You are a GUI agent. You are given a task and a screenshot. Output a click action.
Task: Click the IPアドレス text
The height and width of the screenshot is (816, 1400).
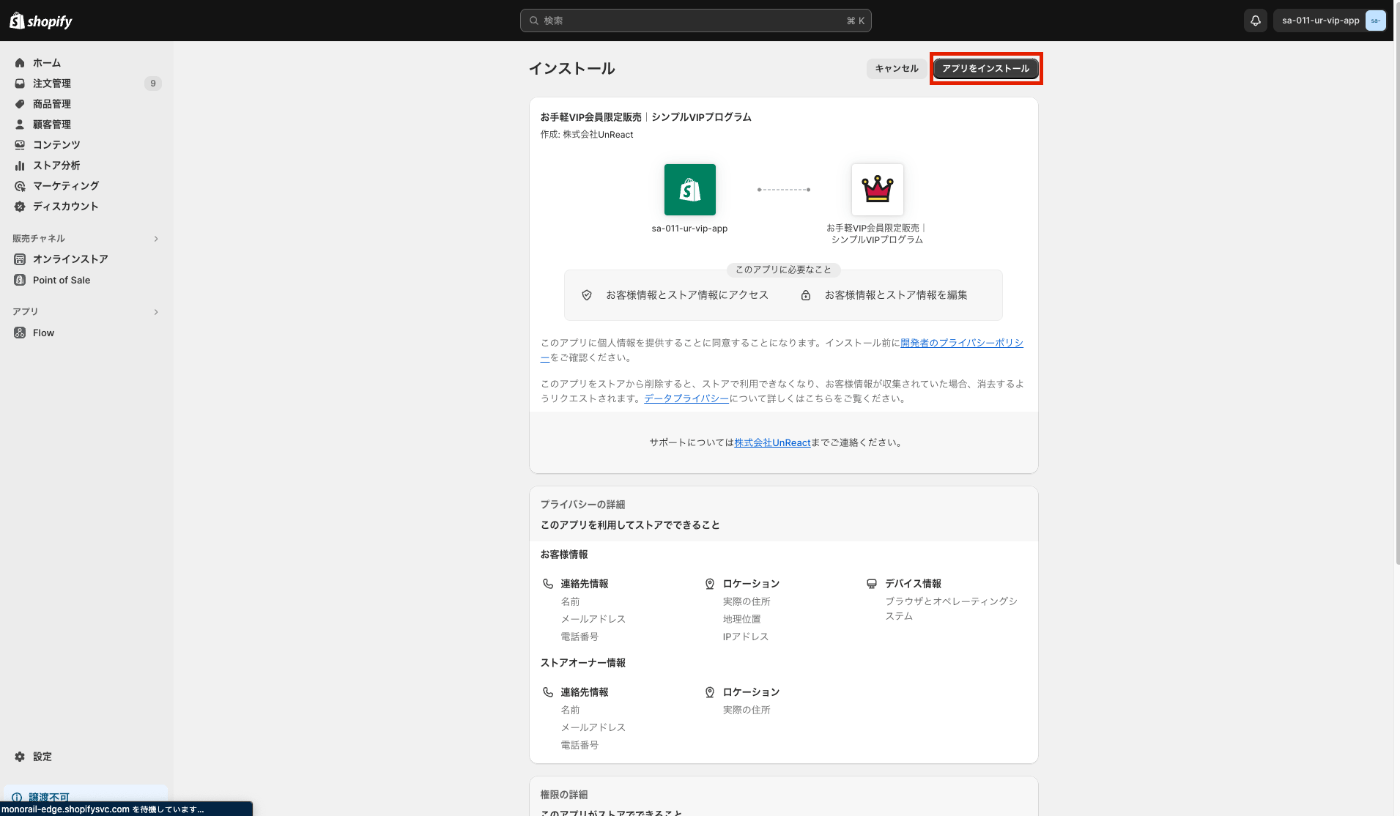click(x=746, y=637)
